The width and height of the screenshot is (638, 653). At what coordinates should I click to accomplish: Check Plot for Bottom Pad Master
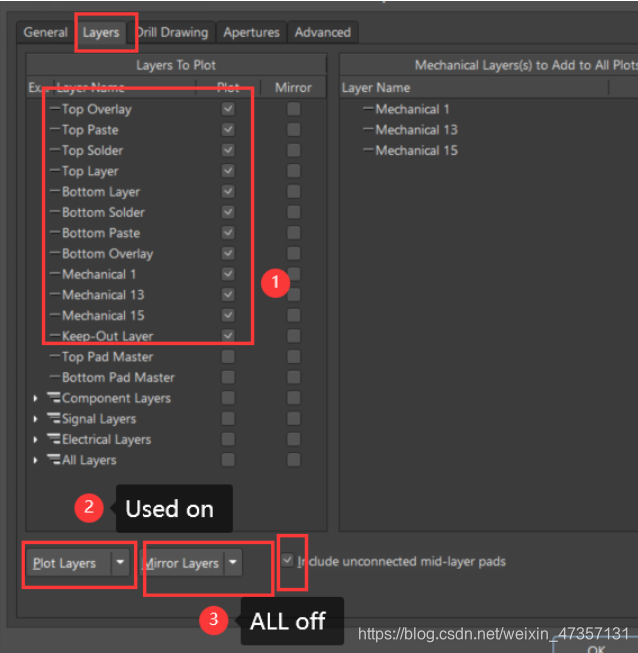click(228, 377)
